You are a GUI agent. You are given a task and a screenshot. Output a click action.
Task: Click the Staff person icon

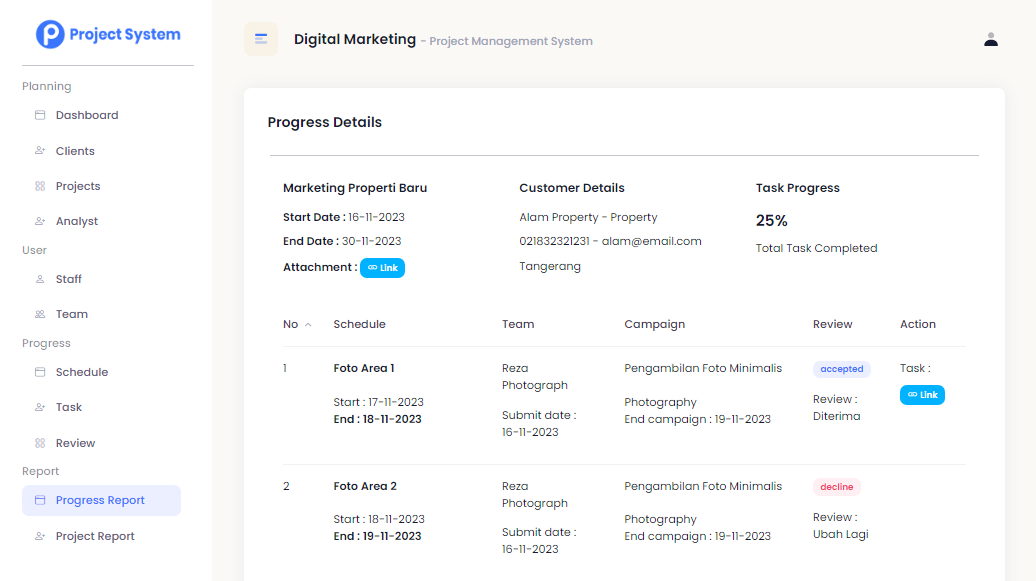[x=40, y=279]
